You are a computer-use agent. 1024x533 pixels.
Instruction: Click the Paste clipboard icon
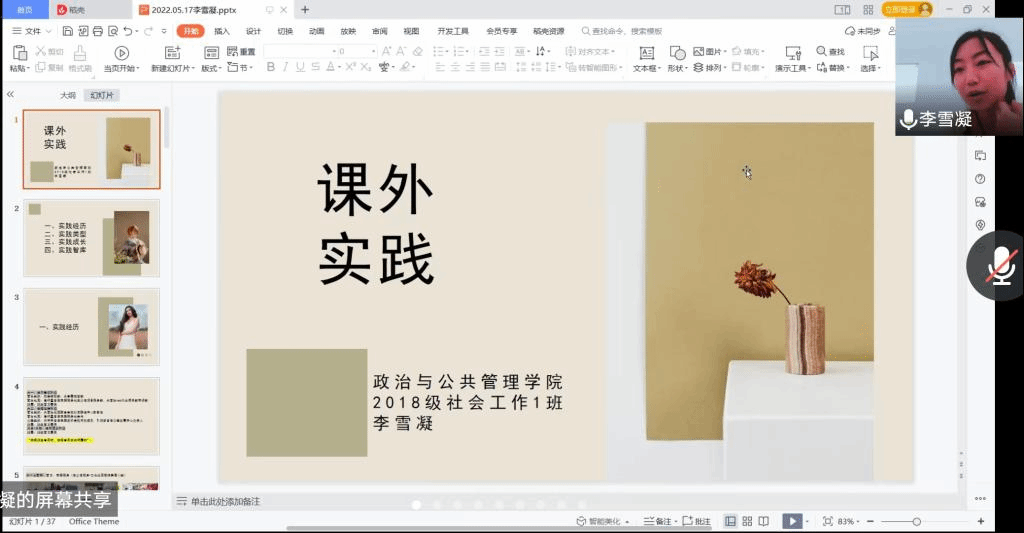18,53
